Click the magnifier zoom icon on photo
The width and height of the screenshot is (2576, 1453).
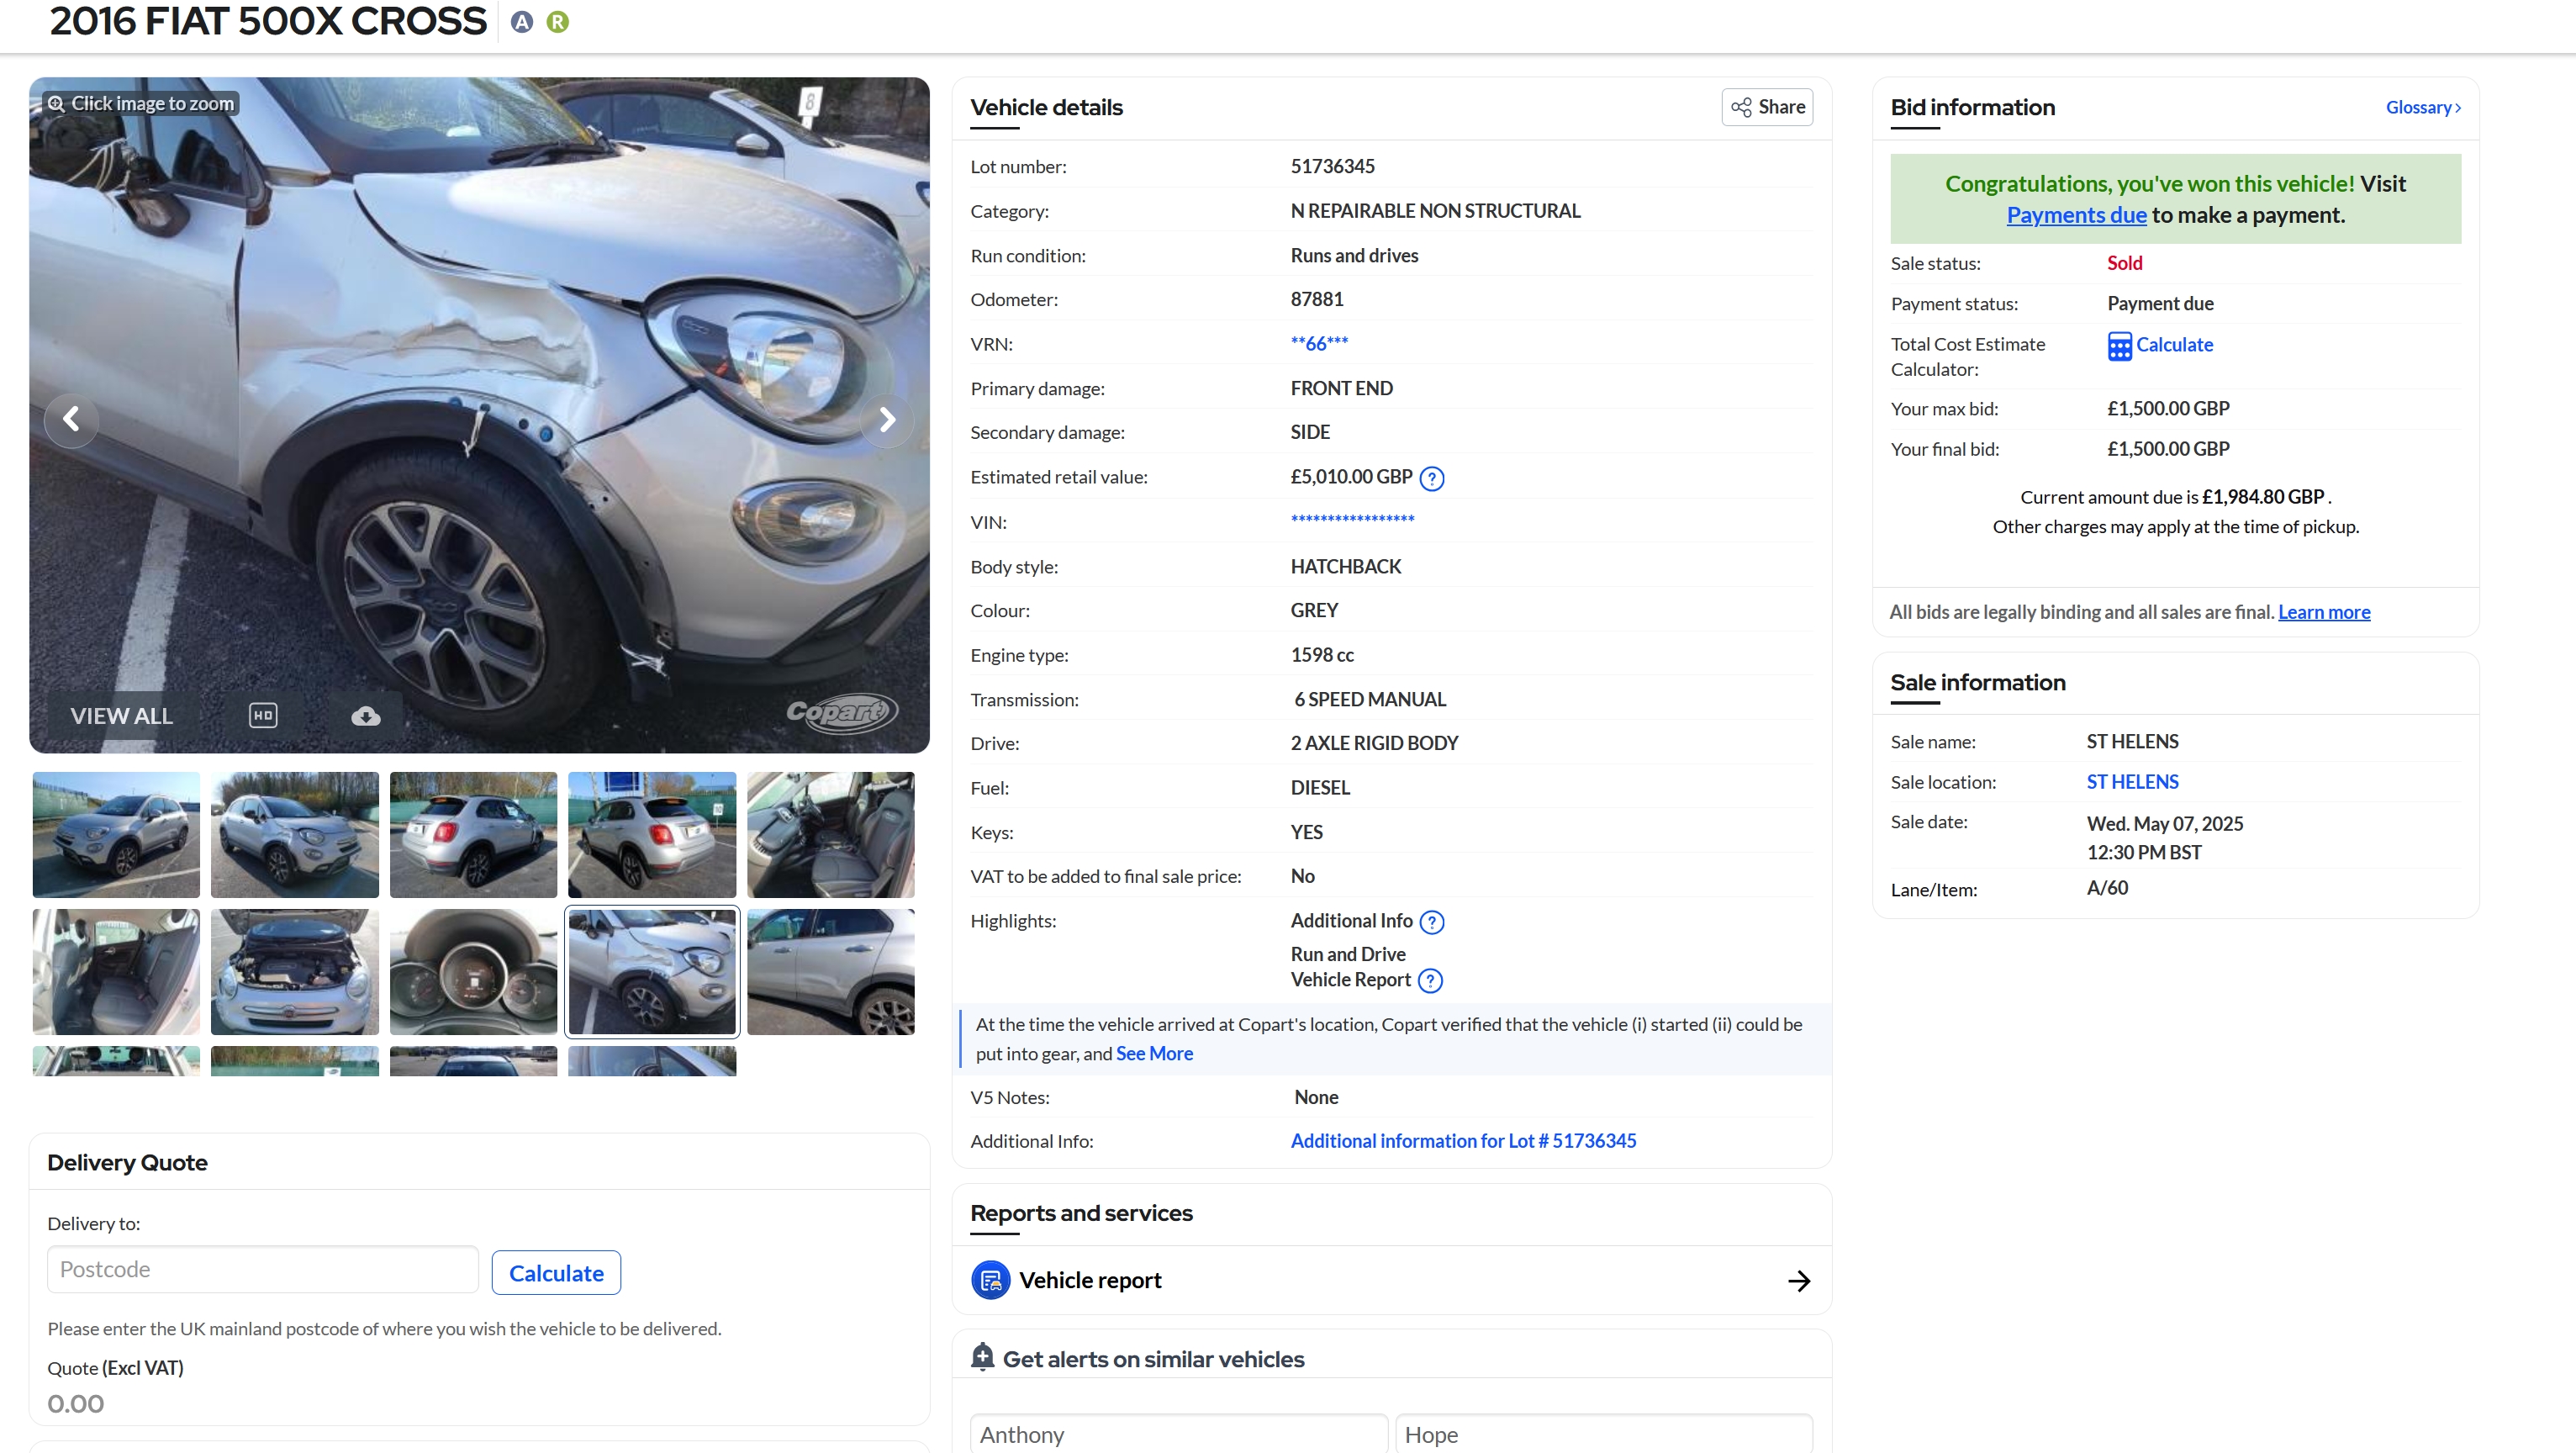[x=56, y=103]
